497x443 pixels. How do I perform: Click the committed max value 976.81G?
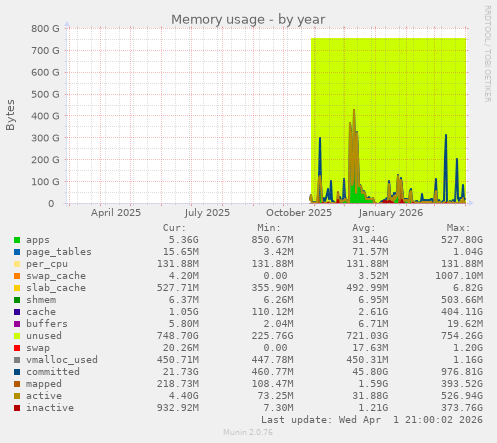462,372
